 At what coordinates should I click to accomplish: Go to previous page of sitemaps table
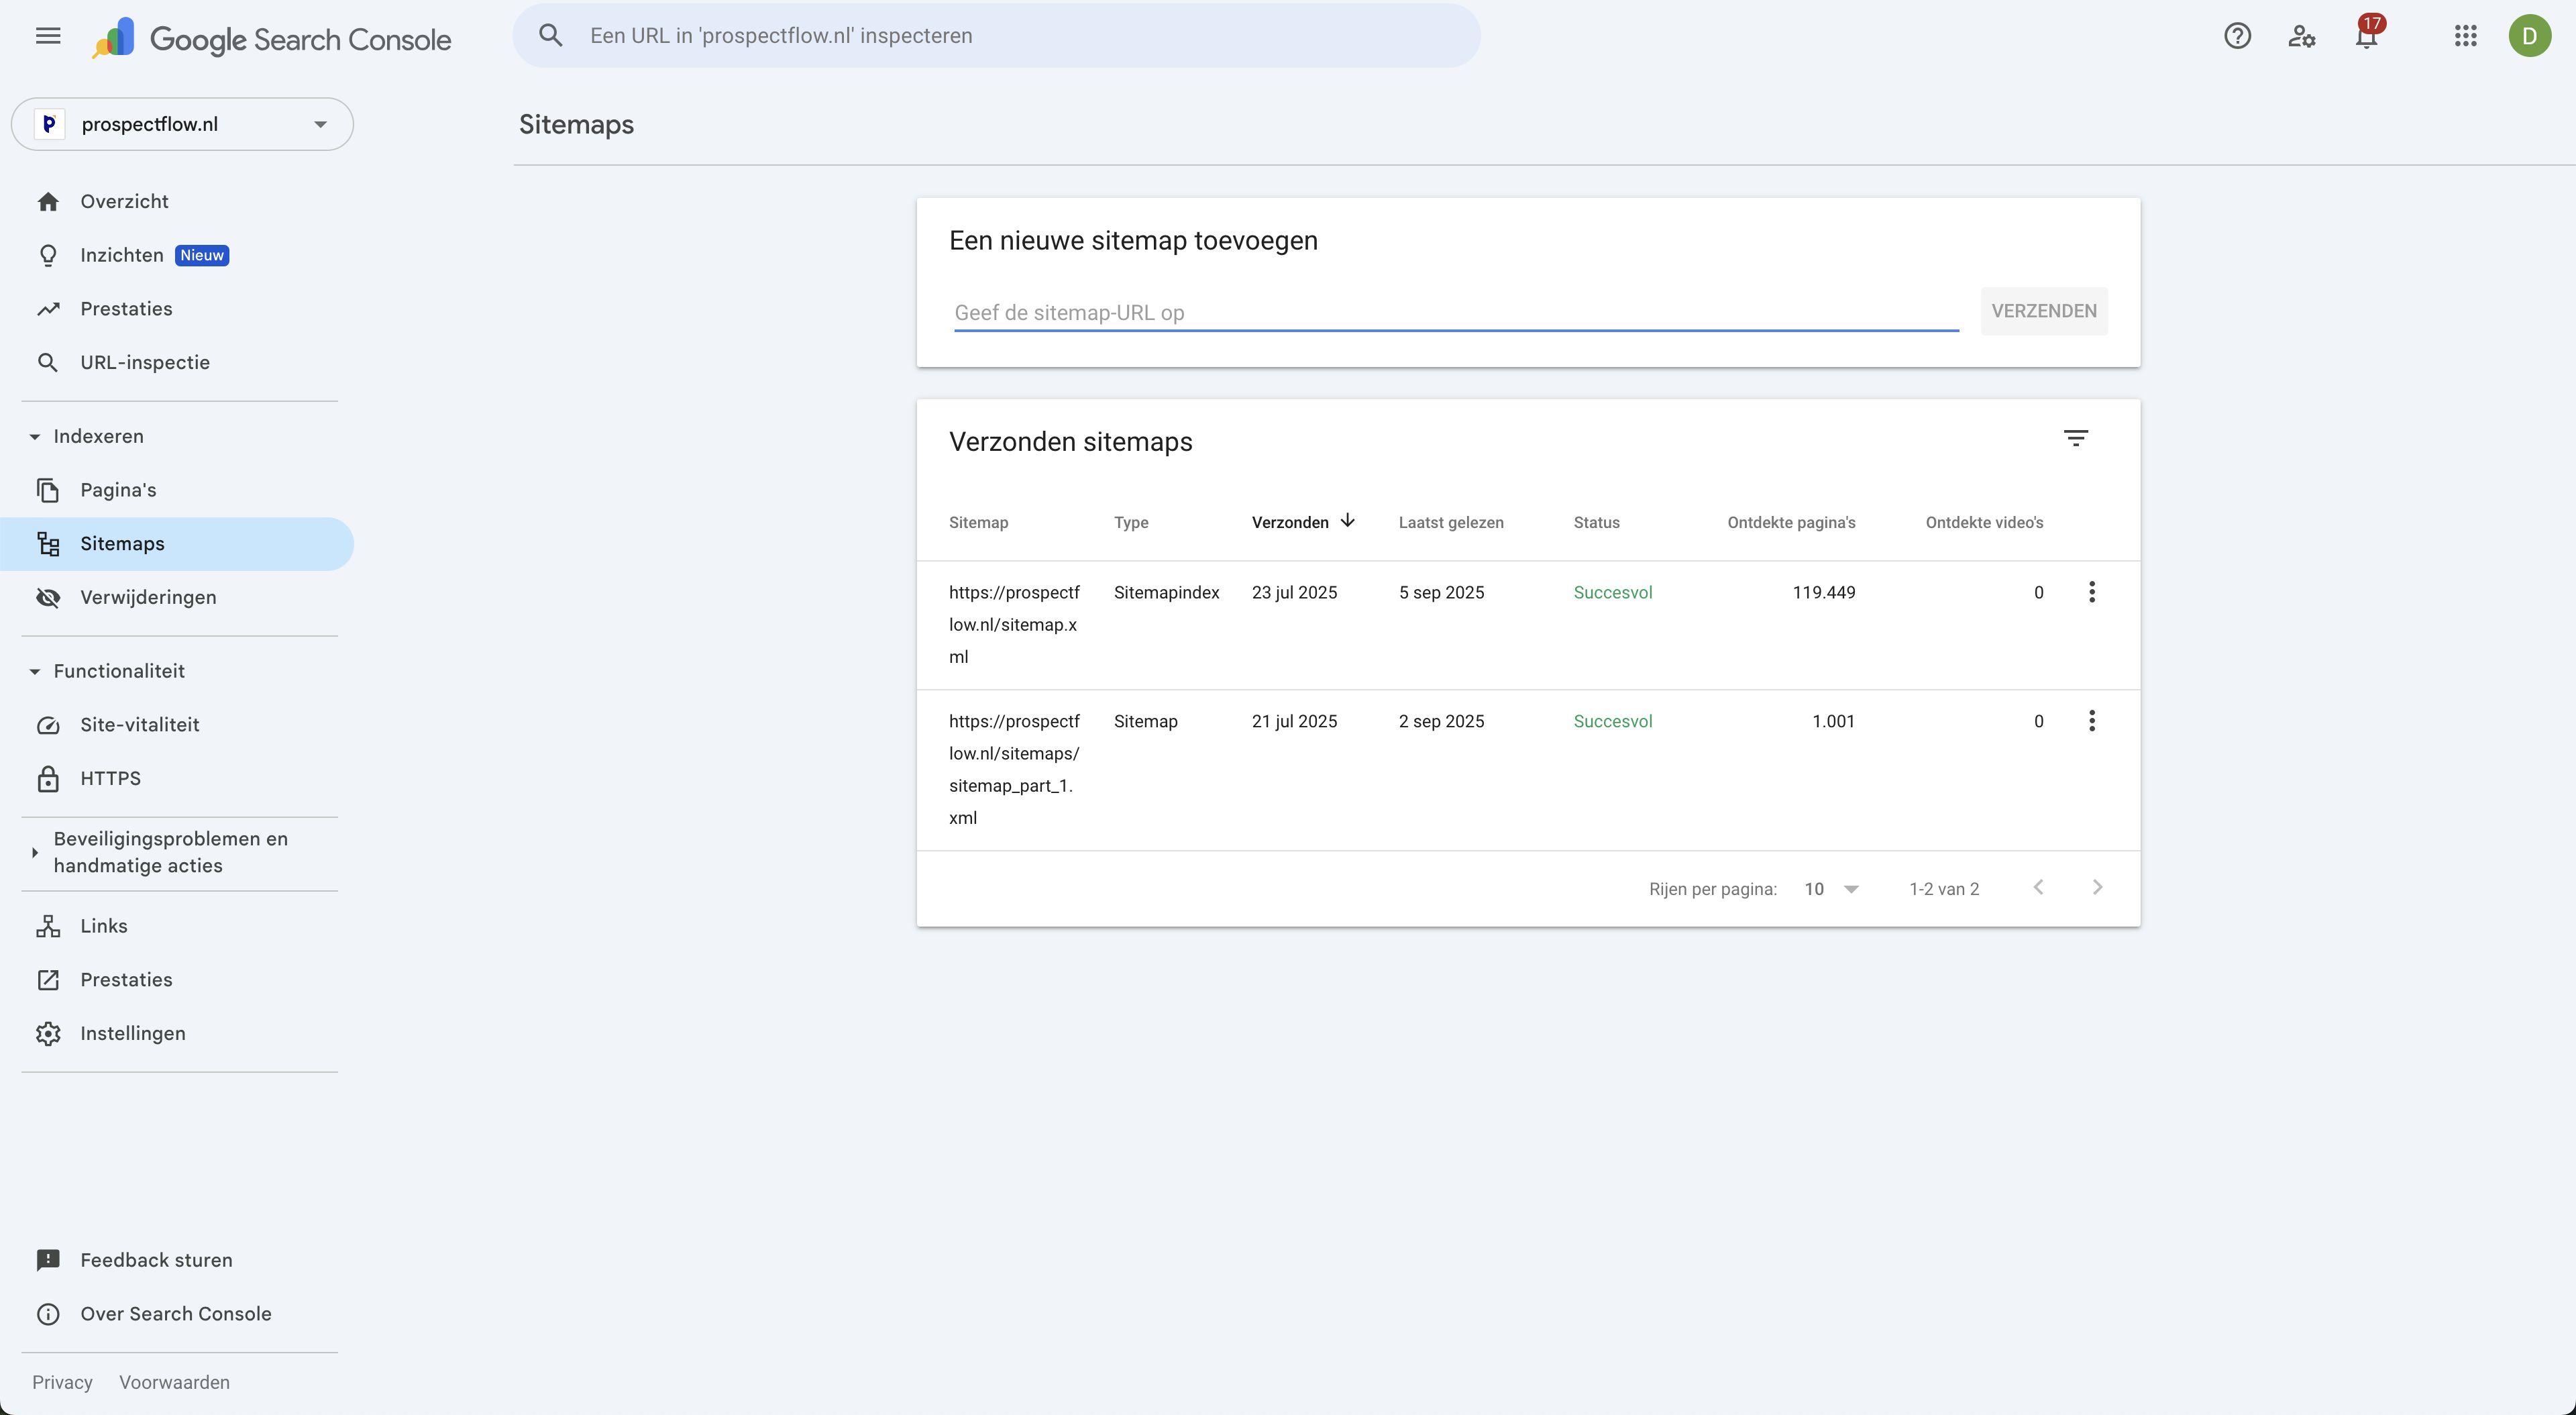click(2038, 887)
